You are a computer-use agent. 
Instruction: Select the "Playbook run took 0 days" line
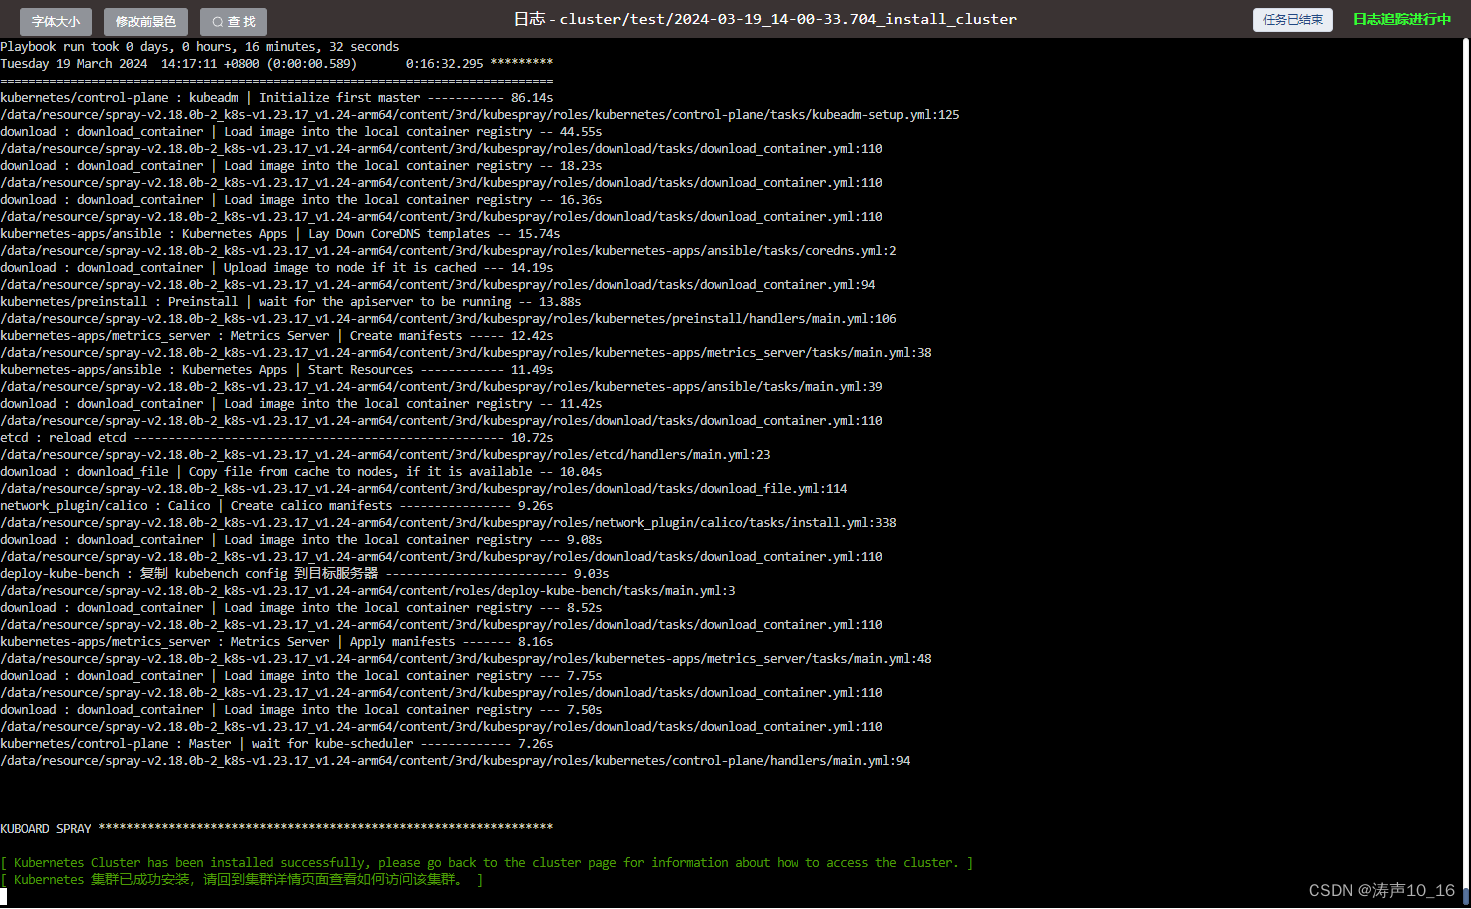click(200, 47)
